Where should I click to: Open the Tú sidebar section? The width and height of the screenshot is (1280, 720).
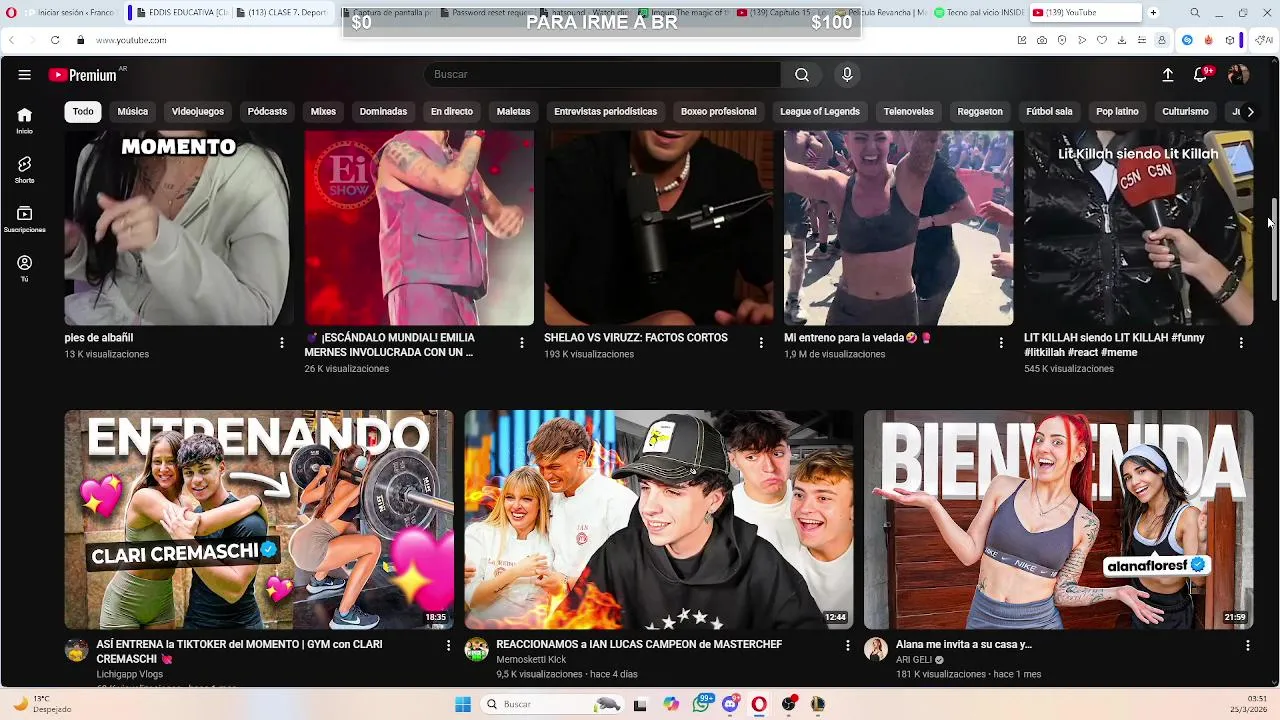(24, 268)
